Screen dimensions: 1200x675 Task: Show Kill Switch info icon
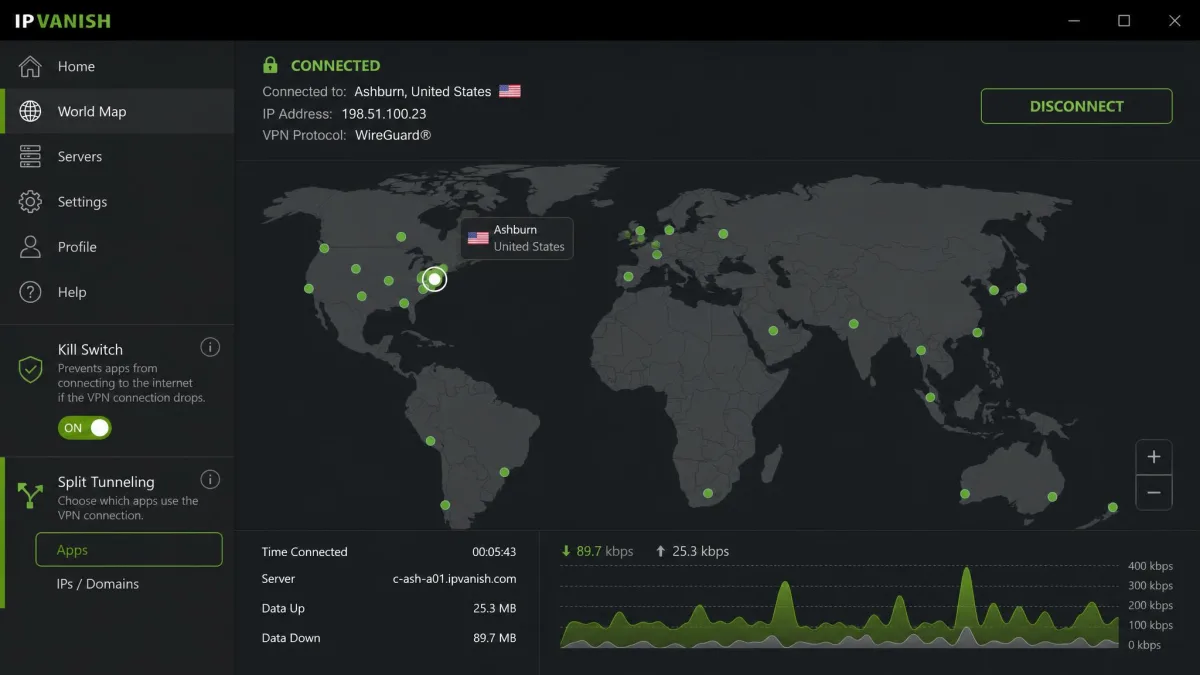(x=210, y=347)
